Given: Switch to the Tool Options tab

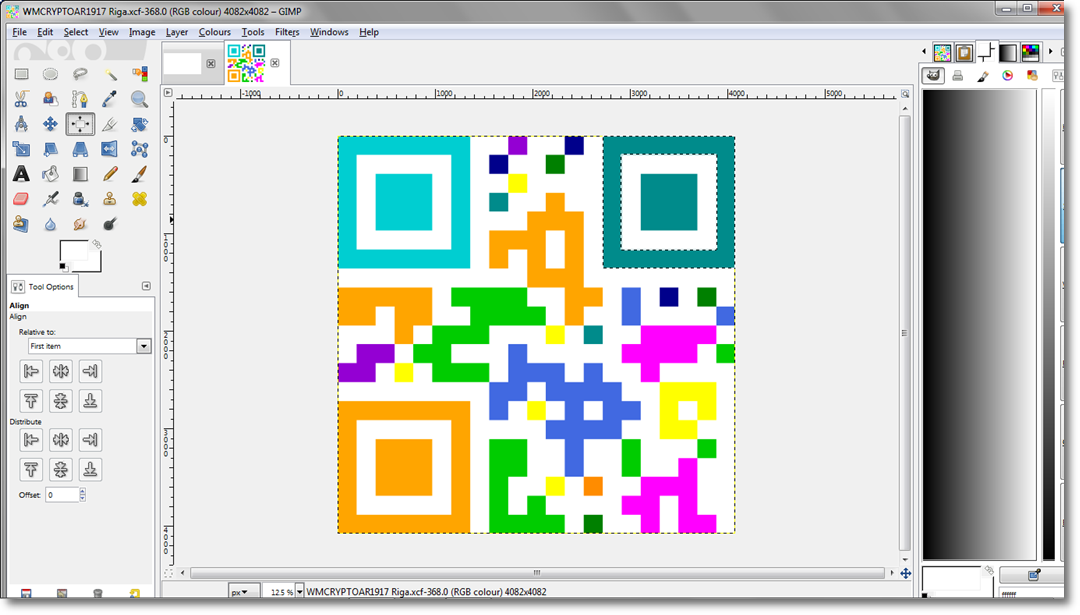Looking at the screenshot, I should [43, 286].
